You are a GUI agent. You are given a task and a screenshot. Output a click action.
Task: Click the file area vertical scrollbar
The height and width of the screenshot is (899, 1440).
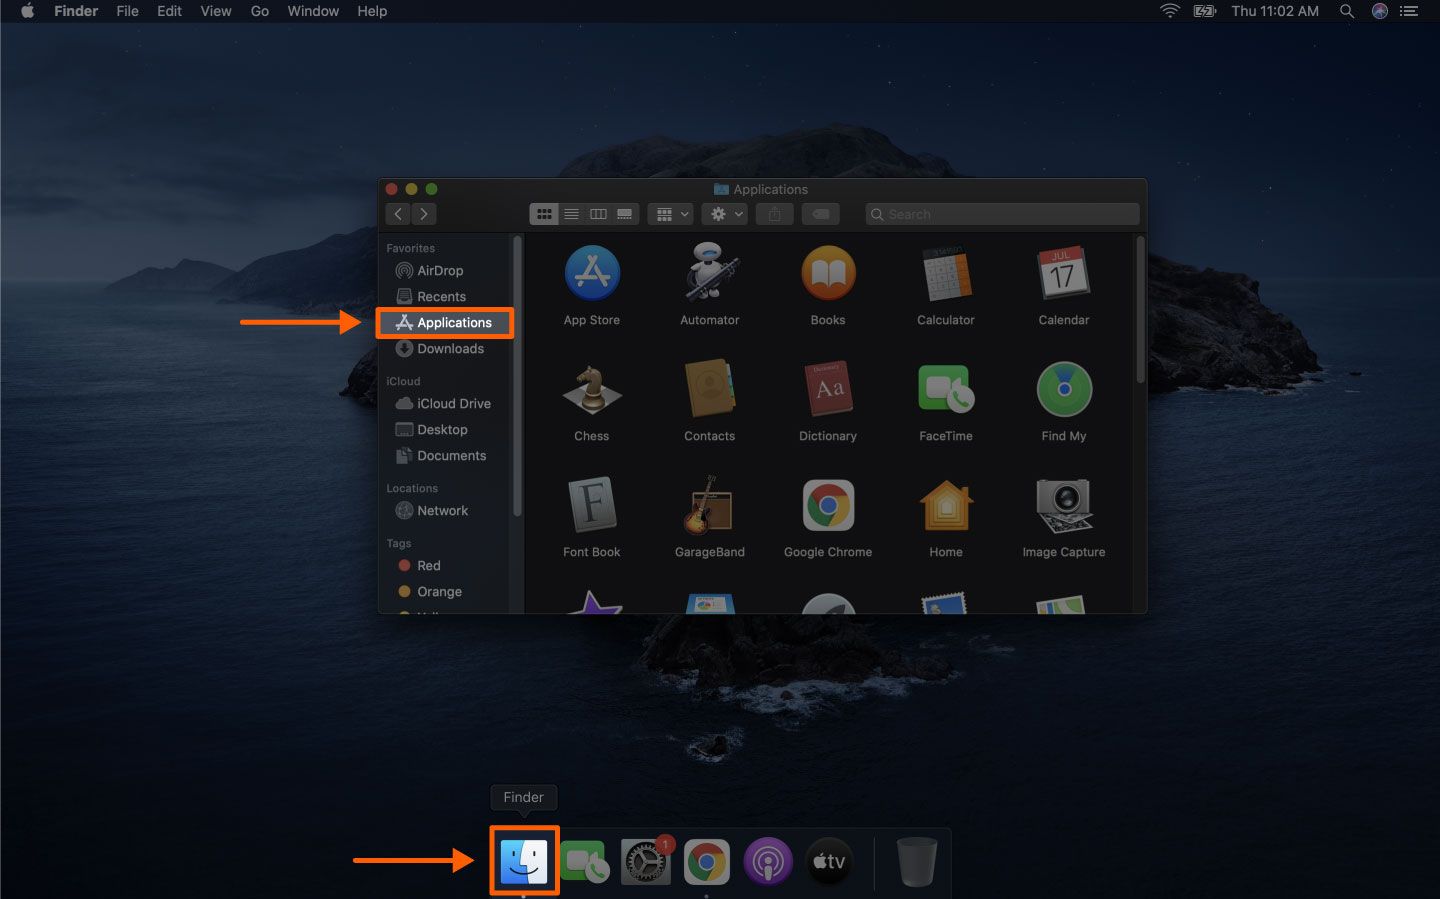(1140, 310)
